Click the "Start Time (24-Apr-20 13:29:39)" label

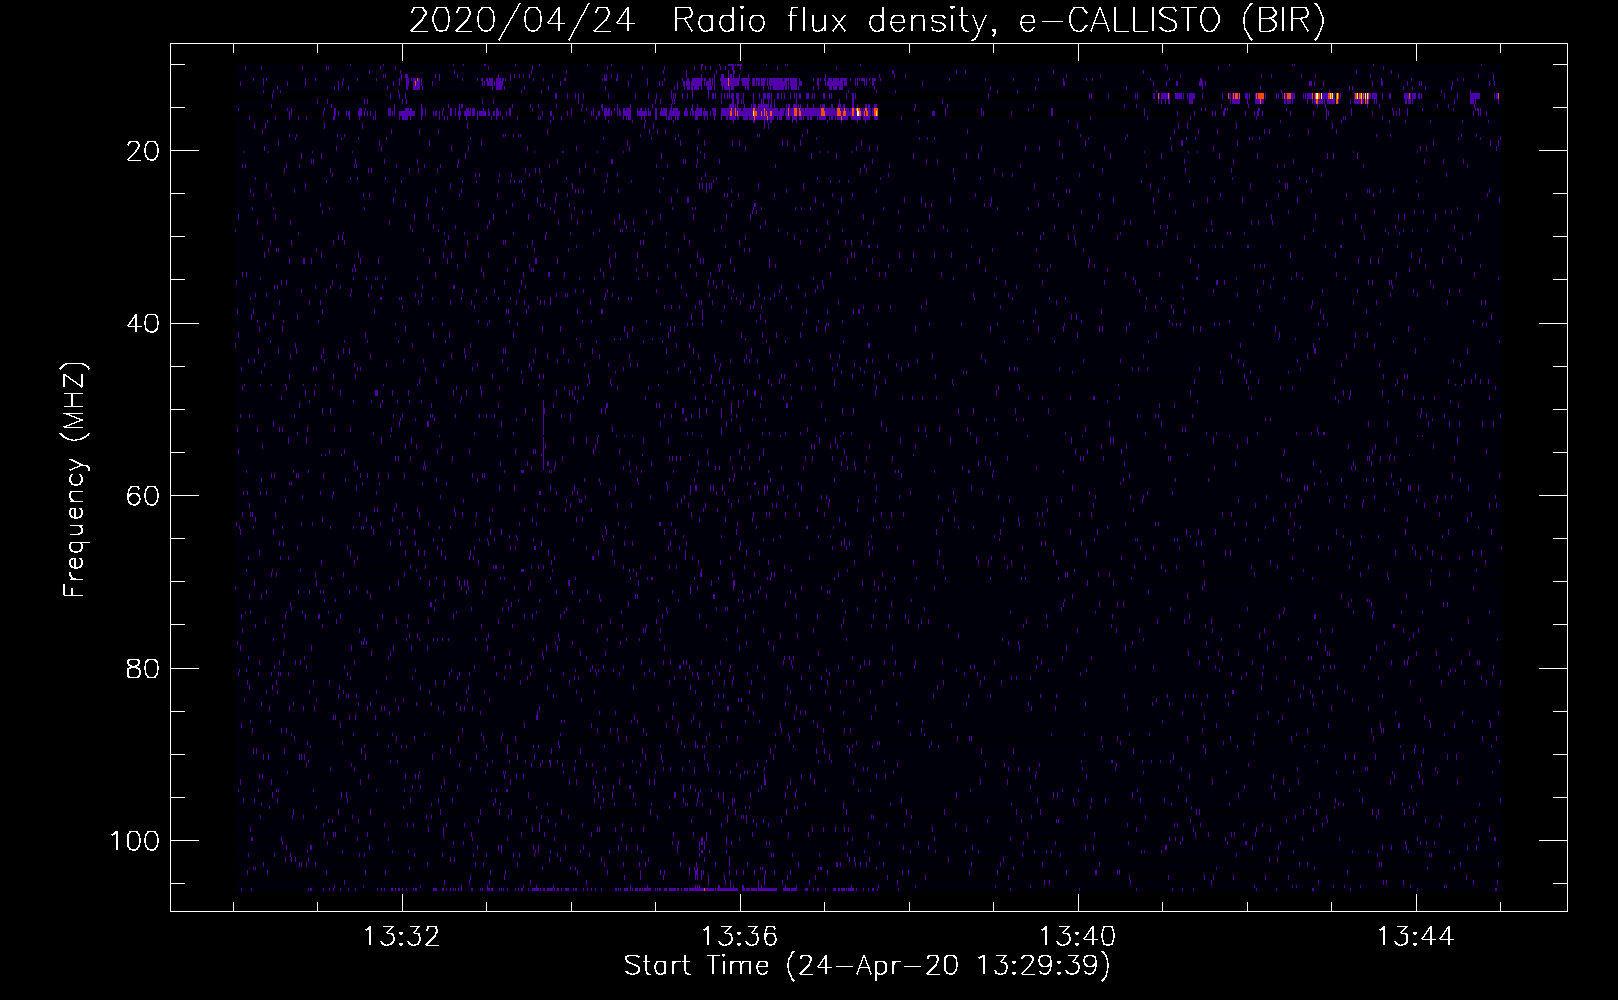pos(867,966)
